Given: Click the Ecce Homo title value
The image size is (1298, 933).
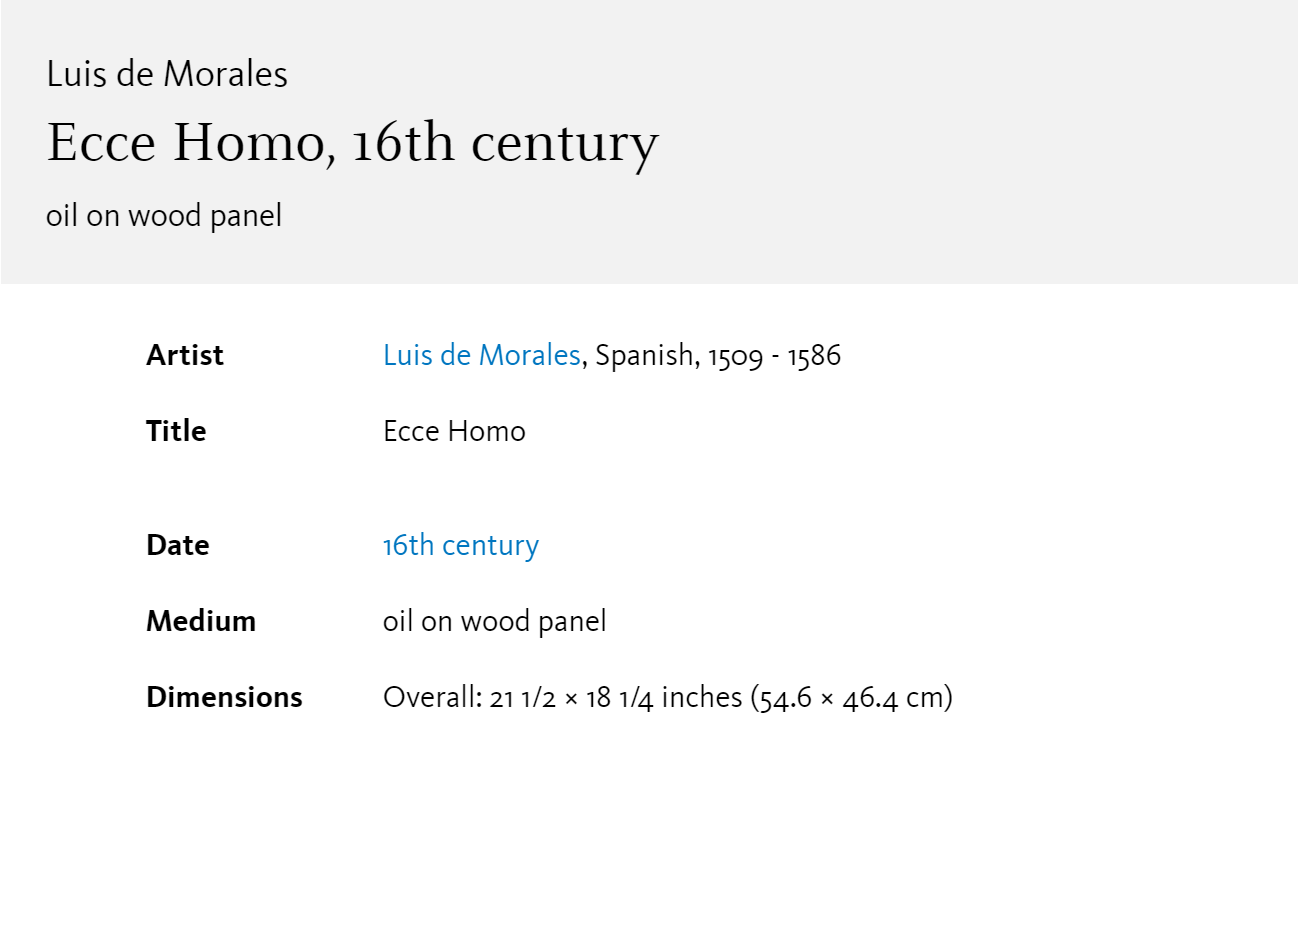Looking at the screenshot, I should 454,431.
